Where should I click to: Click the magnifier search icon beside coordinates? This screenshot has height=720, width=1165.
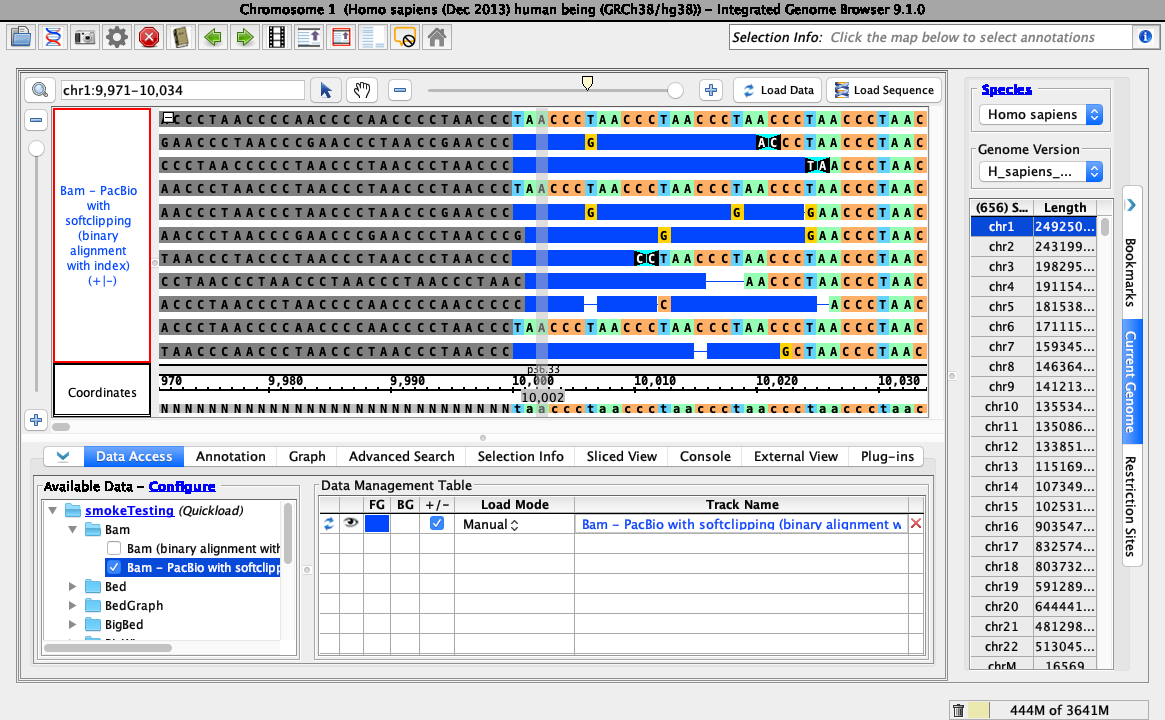pyautogui.click(x=40, y=90)
